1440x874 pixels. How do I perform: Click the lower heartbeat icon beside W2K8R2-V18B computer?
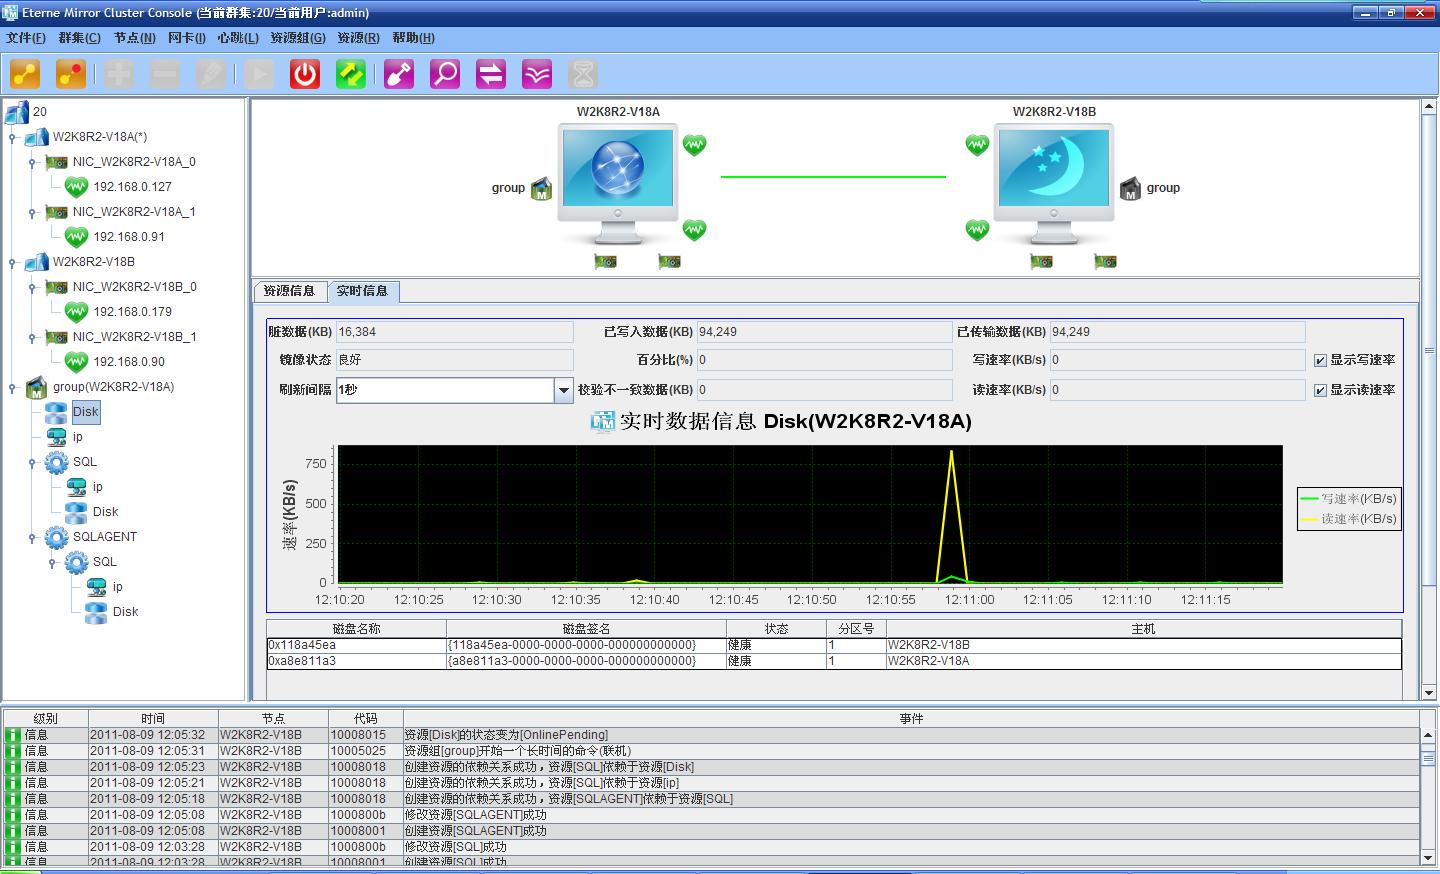977,230
